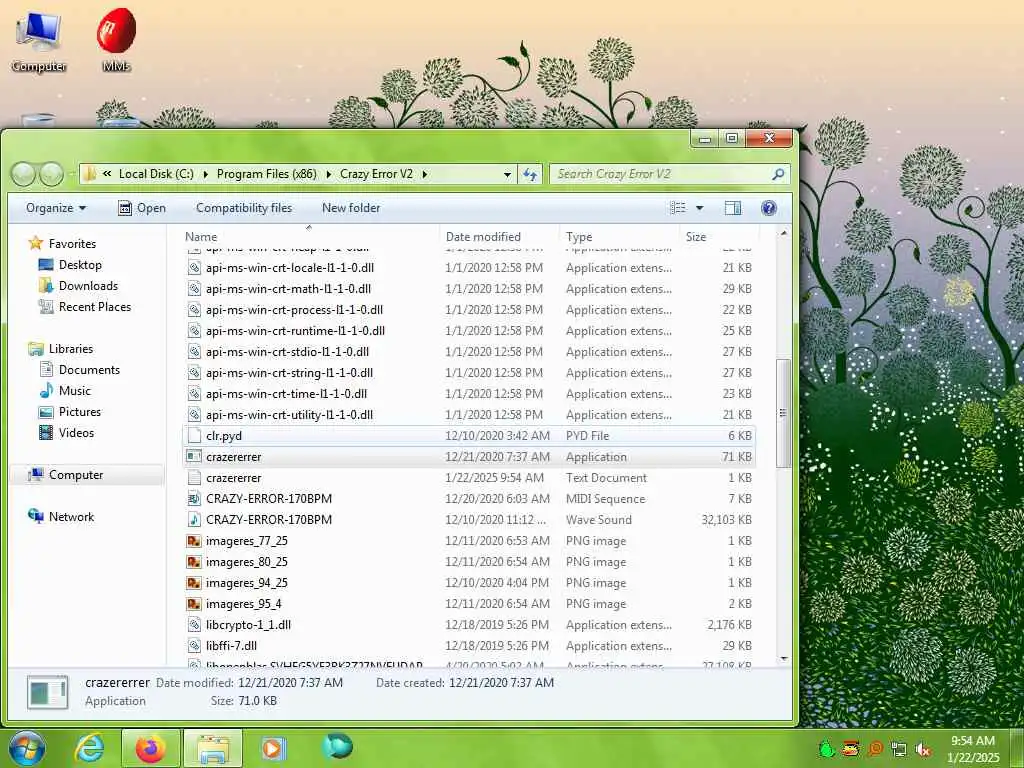Click the Windows Explorer taskbar button
Screen dimensions: 1024x768
[x=213, y=749]
